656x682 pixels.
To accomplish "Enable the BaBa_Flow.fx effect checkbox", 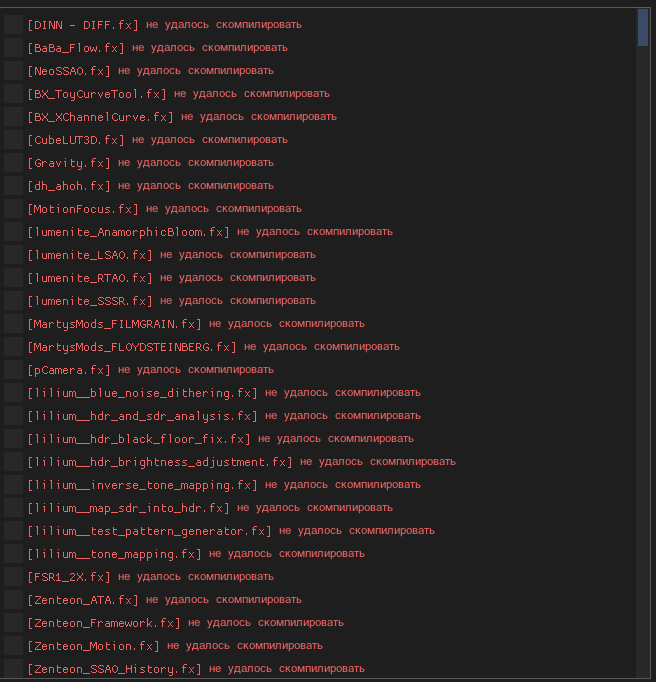I will tap(13, 47).
